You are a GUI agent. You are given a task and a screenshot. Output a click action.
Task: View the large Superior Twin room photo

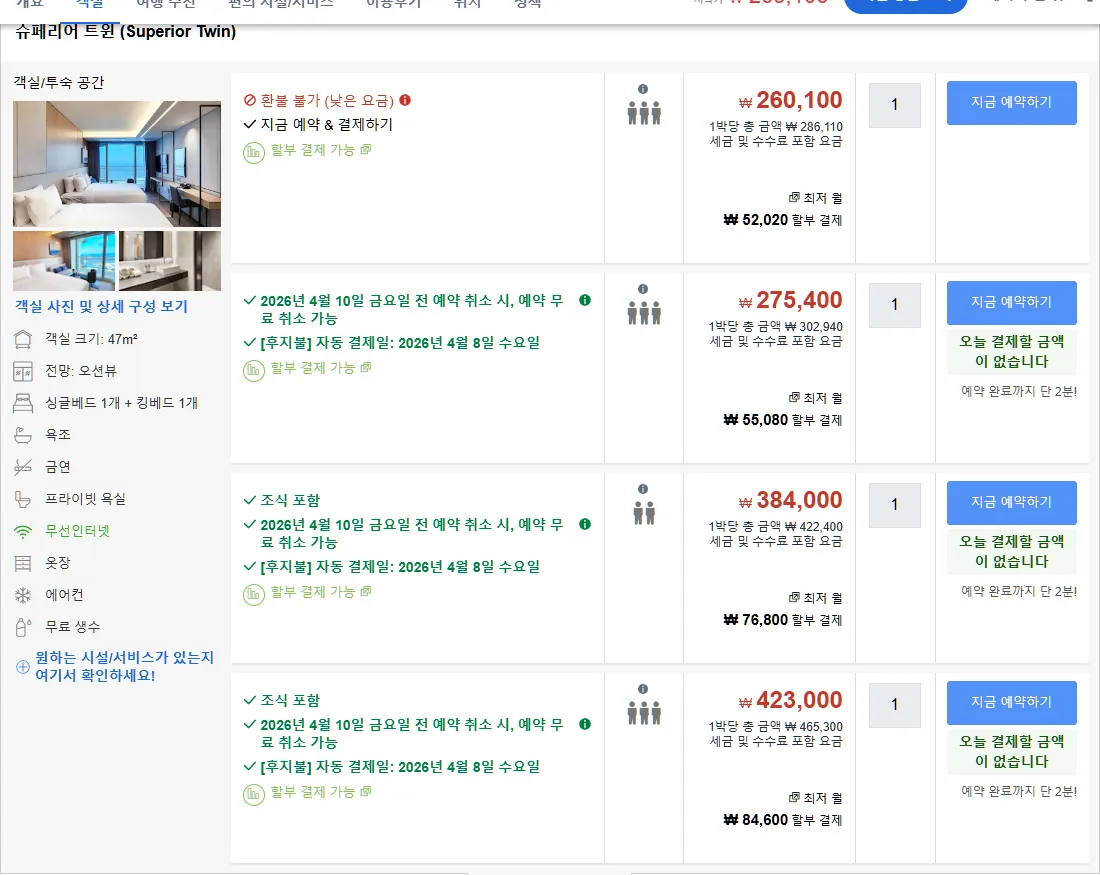(117, 163)
